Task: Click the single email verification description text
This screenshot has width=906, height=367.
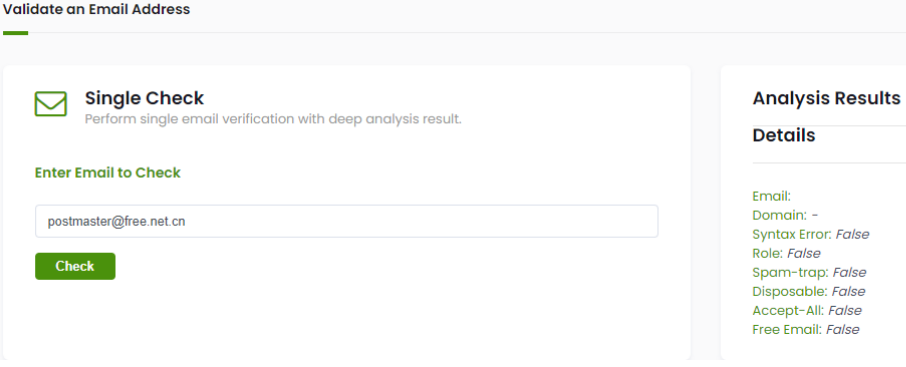Action: (273, 120)
